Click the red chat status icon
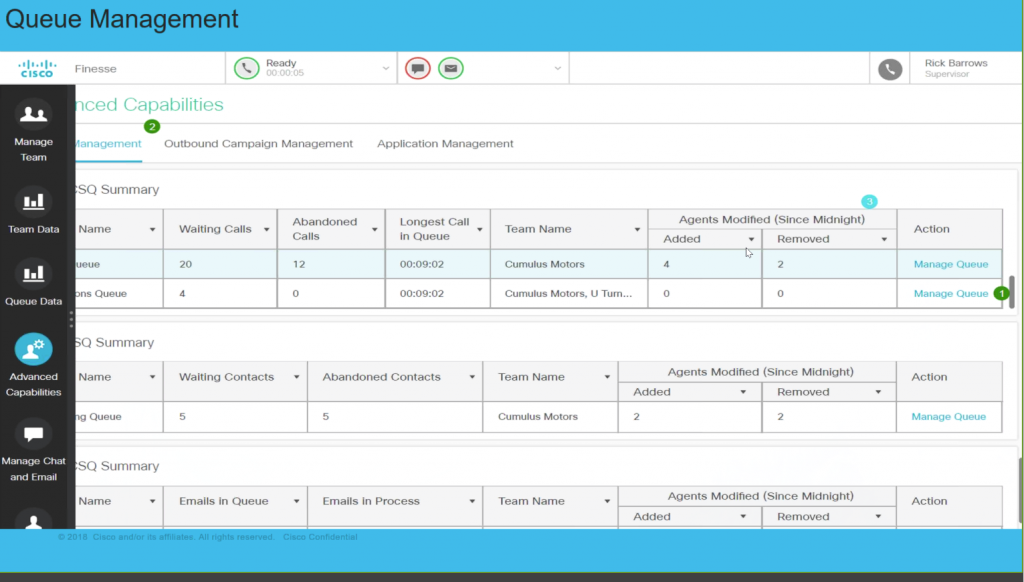Image resolution: width=1024 pixels, height=582 pixels. pos(416,68)
